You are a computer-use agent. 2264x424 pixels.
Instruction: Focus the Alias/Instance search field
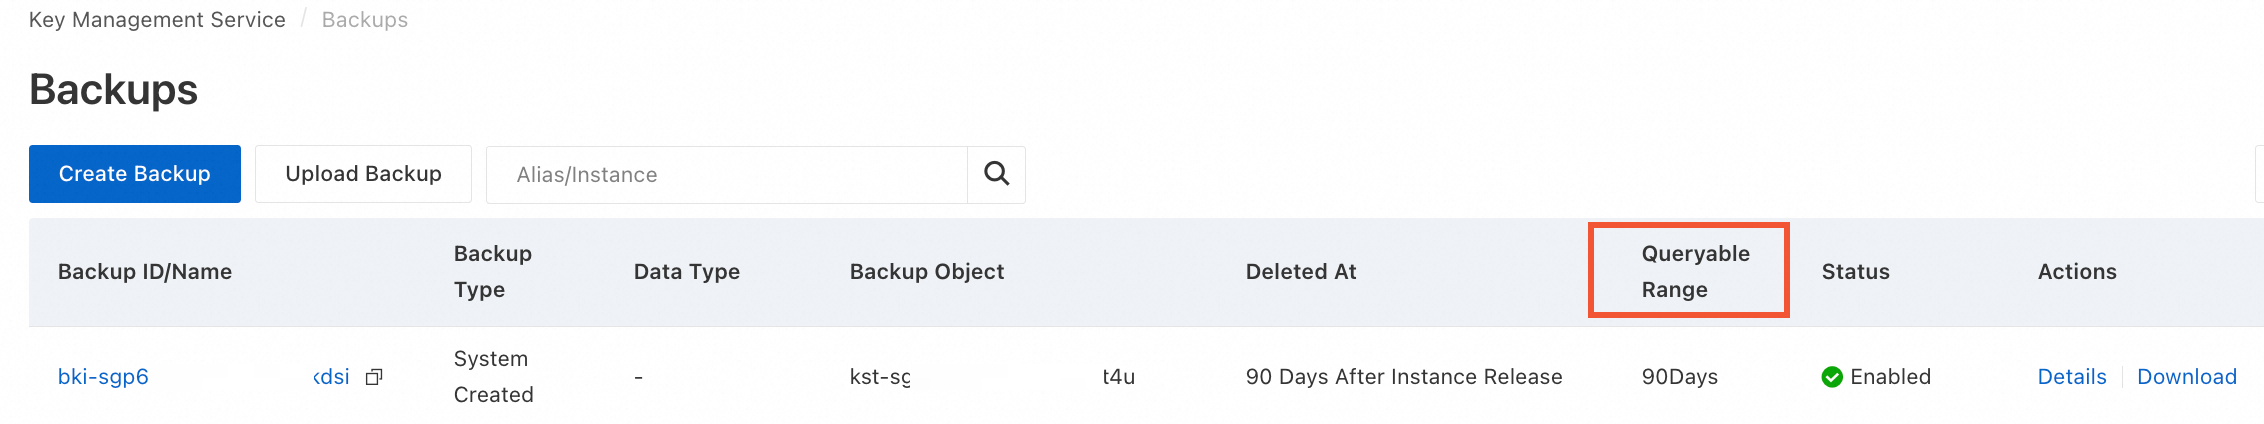[x=727, y=175]
